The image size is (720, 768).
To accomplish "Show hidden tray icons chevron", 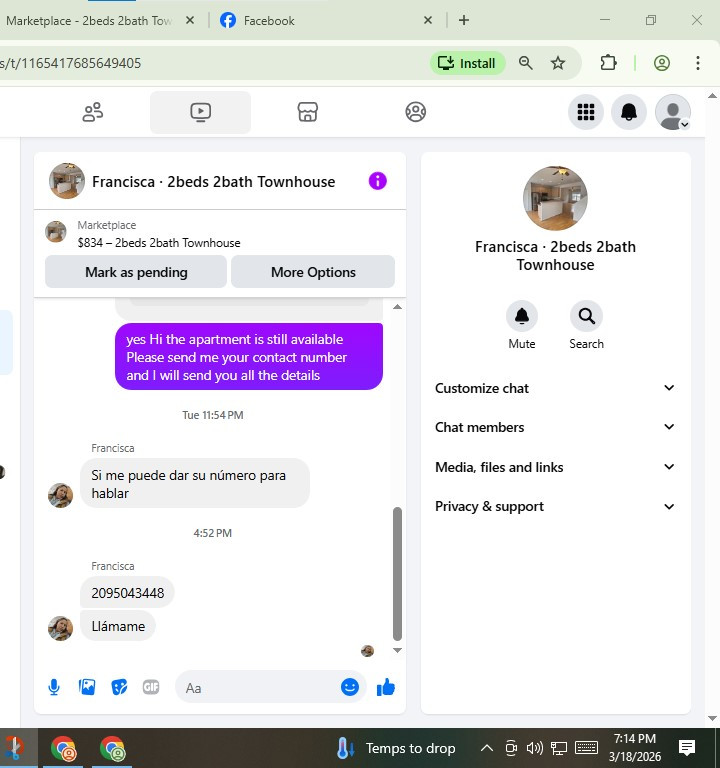I will click(486, 748).
